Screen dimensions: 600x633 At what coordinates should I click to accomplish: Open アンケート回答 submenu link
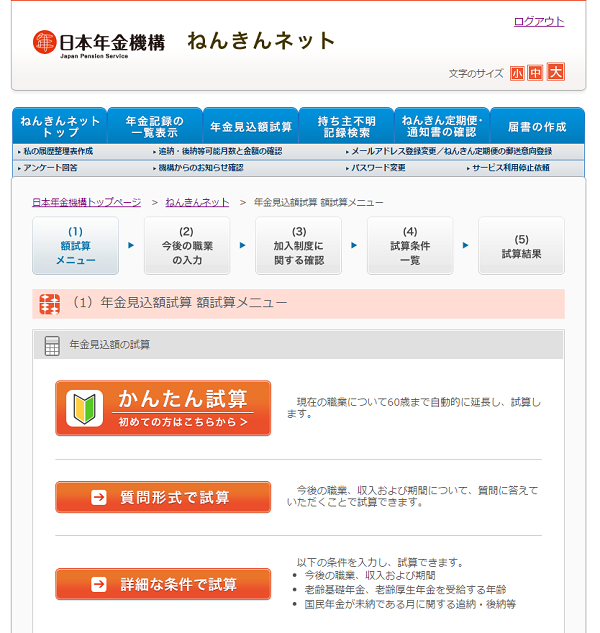point(48,168)
